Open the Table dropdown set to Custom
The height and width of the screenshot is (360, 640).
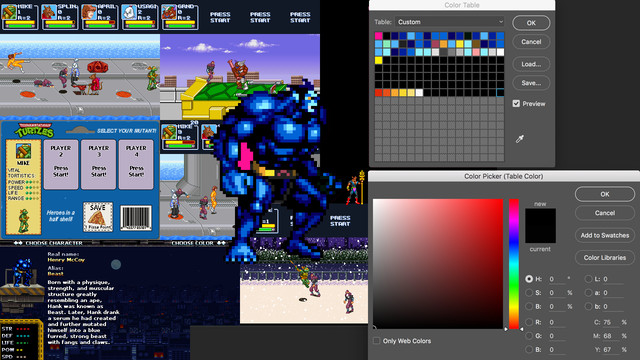tap(450, 22)
